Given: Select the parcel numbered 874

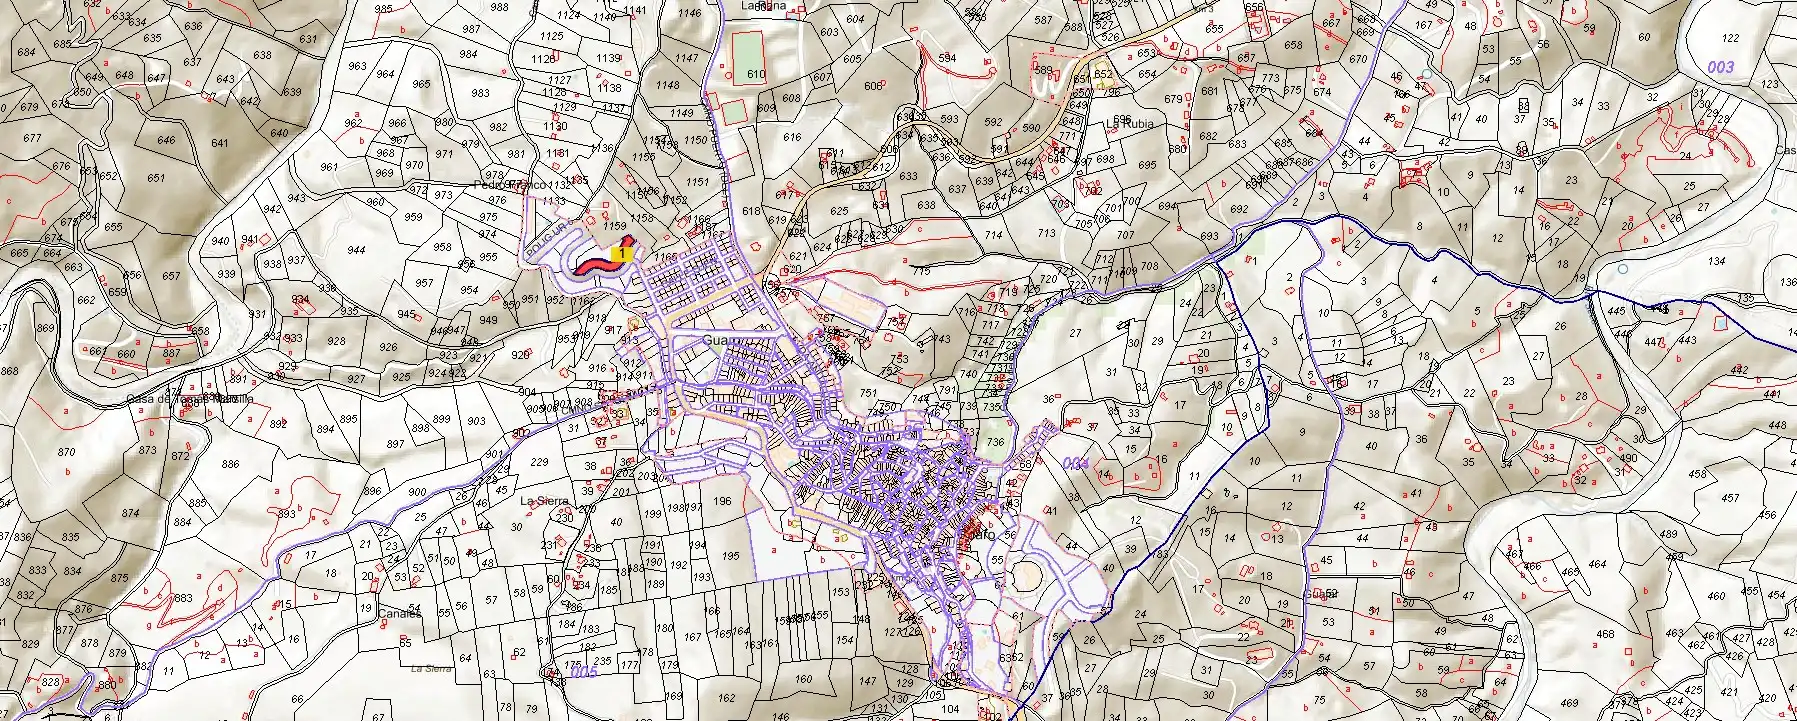Looking at the screenshot, I should click(x=130, y=513).
